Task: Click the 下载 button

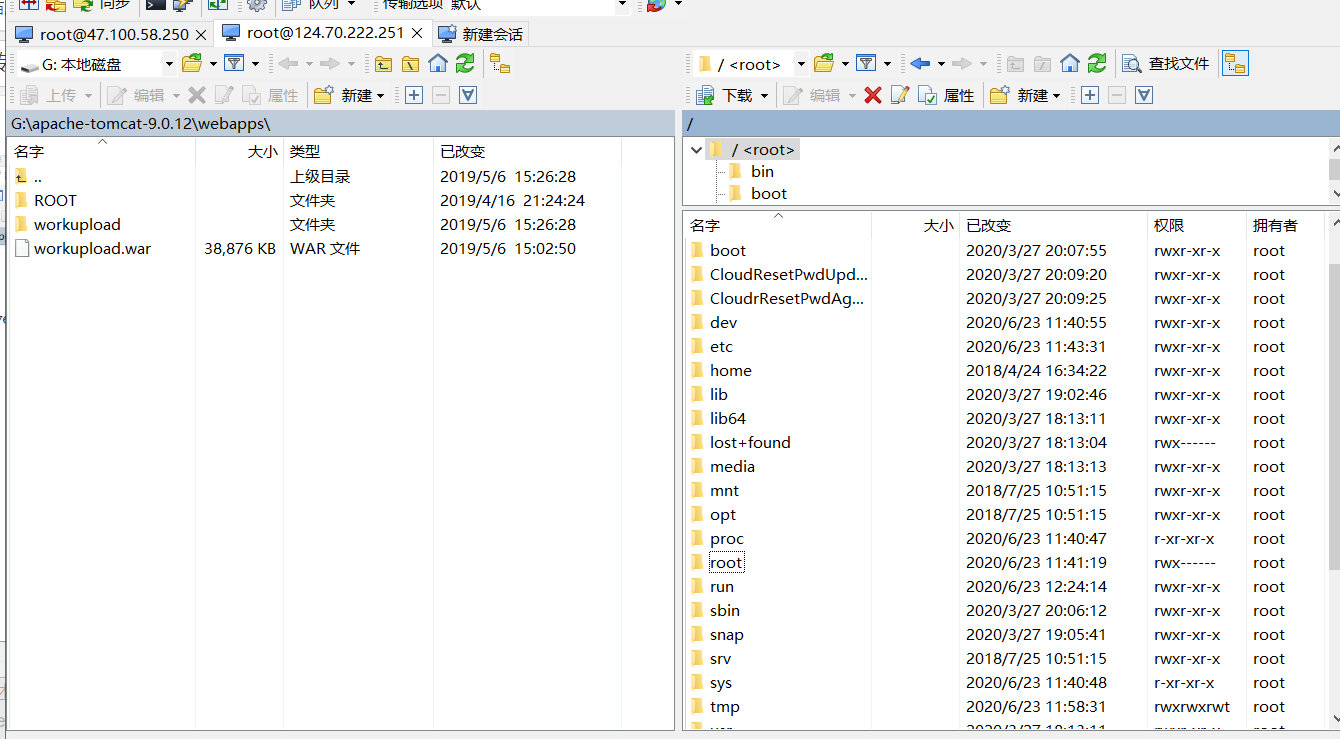Action: pyautogui.click(x=726, y=95)
